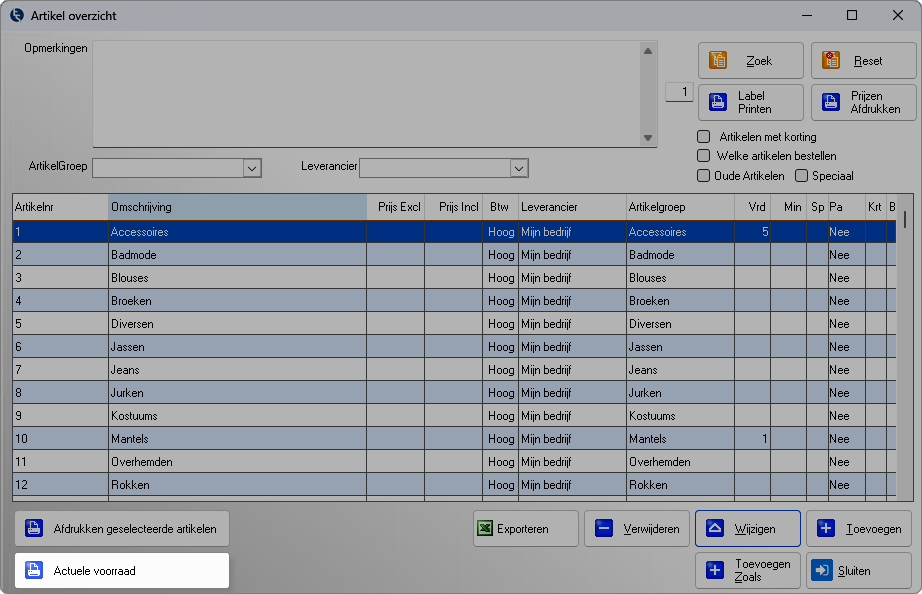This screenshot has height=594, width=922.
Task: Sort by Omschrijving column header
Action: coord(238,207)
